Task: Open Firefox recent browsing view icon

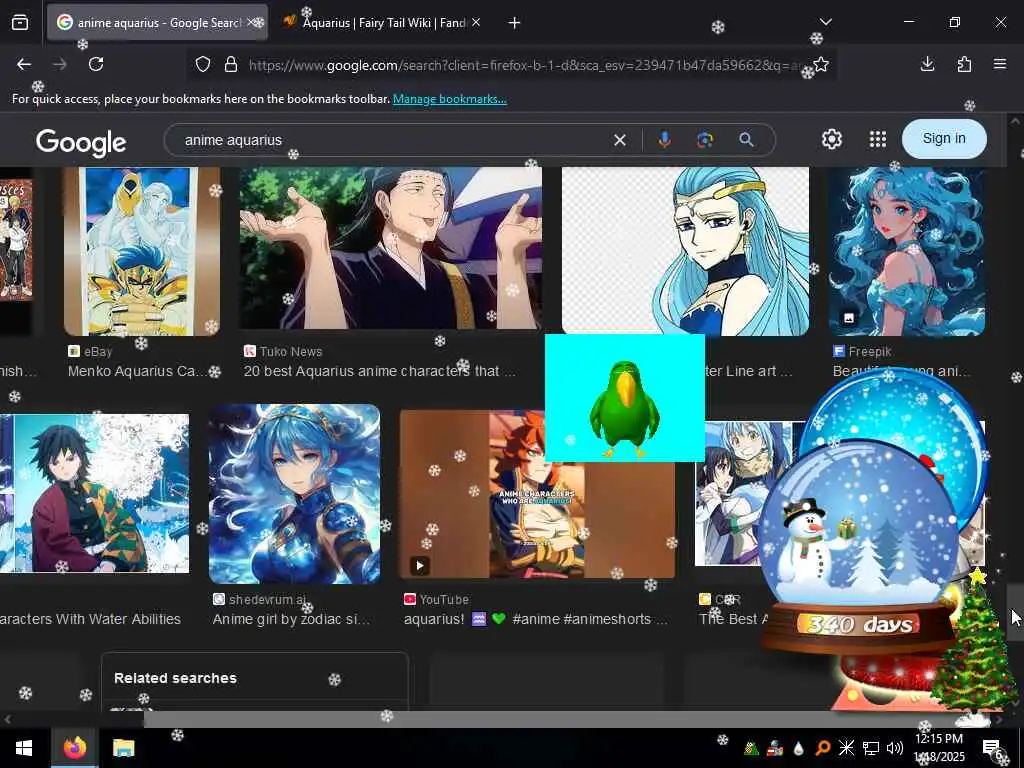Action: [x=20, y=23]
